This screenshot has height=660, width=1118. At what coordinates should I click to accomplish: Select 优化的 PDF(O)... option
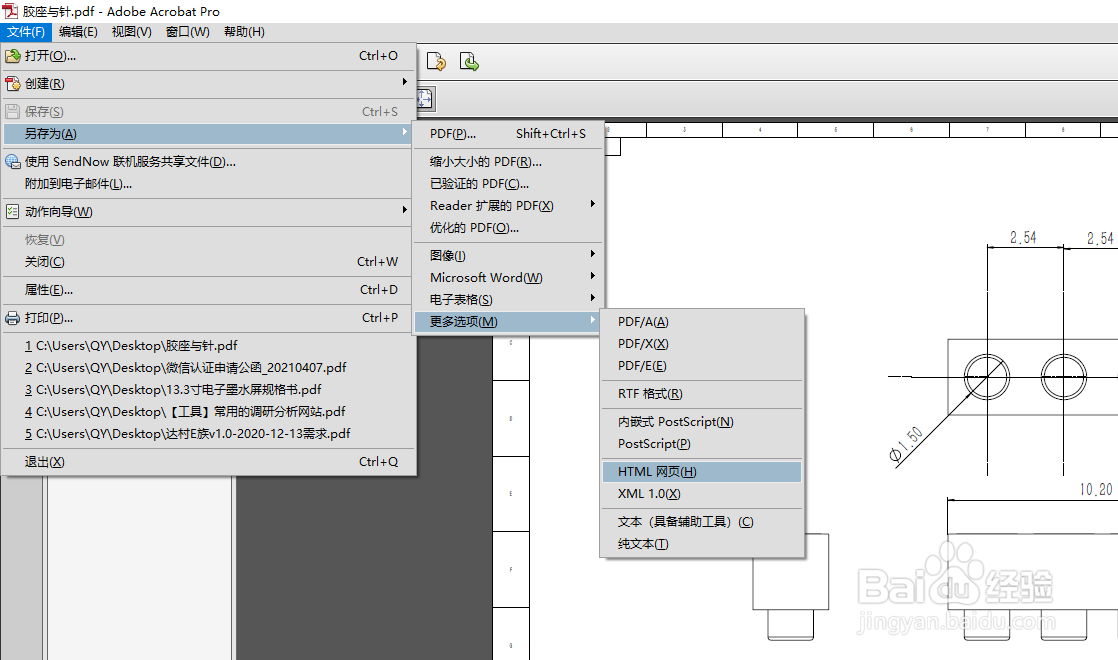(x=508, y=228)
